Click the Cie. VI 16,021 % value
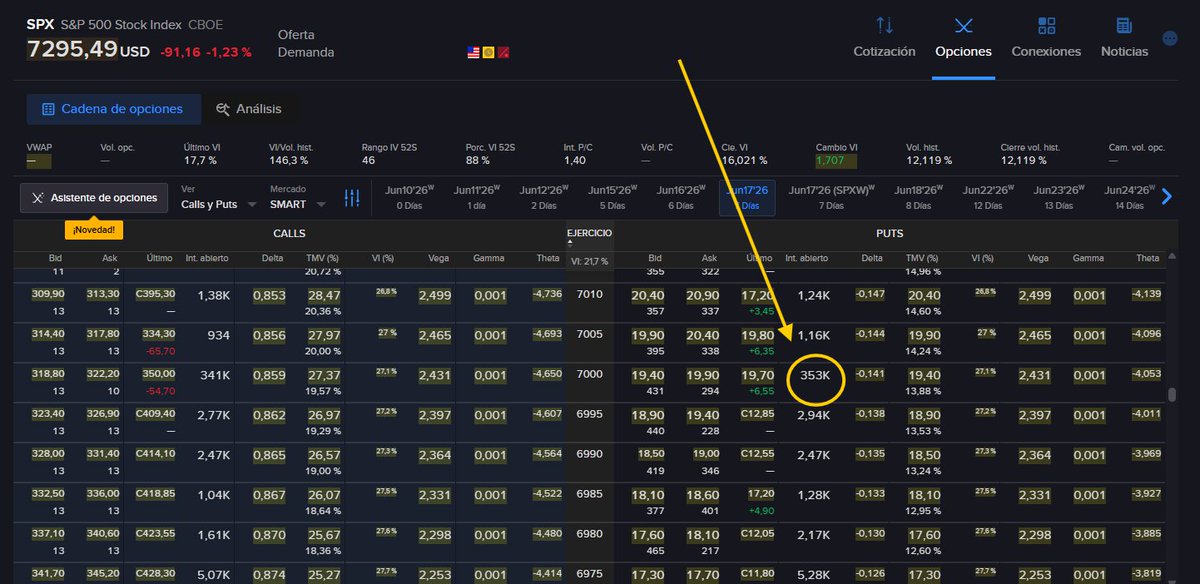1200x584 pixels. 744,160
